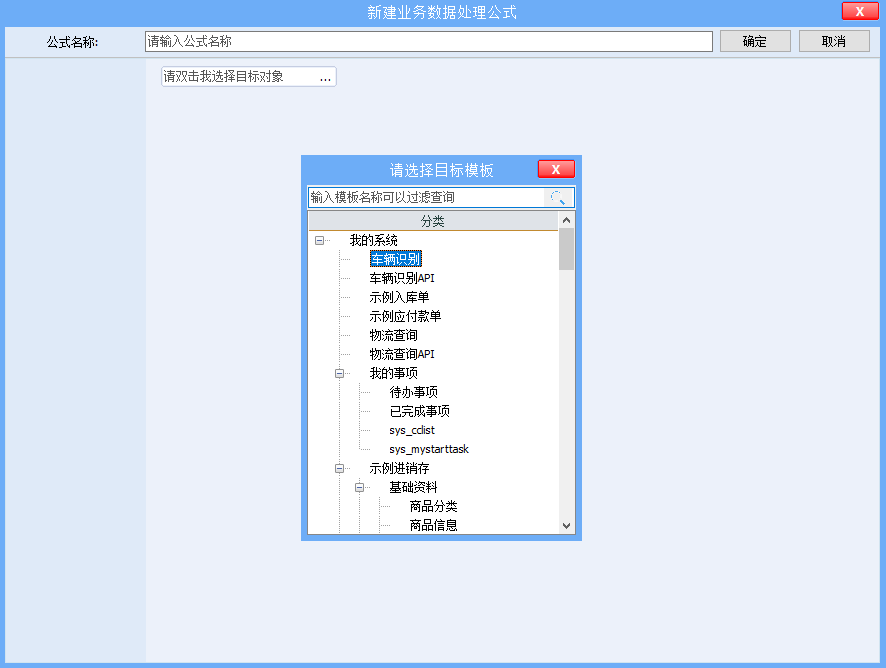Viewport: 886px width, 668px height.
Task: Select the 商品分类 template
Action: click(433, 506)
